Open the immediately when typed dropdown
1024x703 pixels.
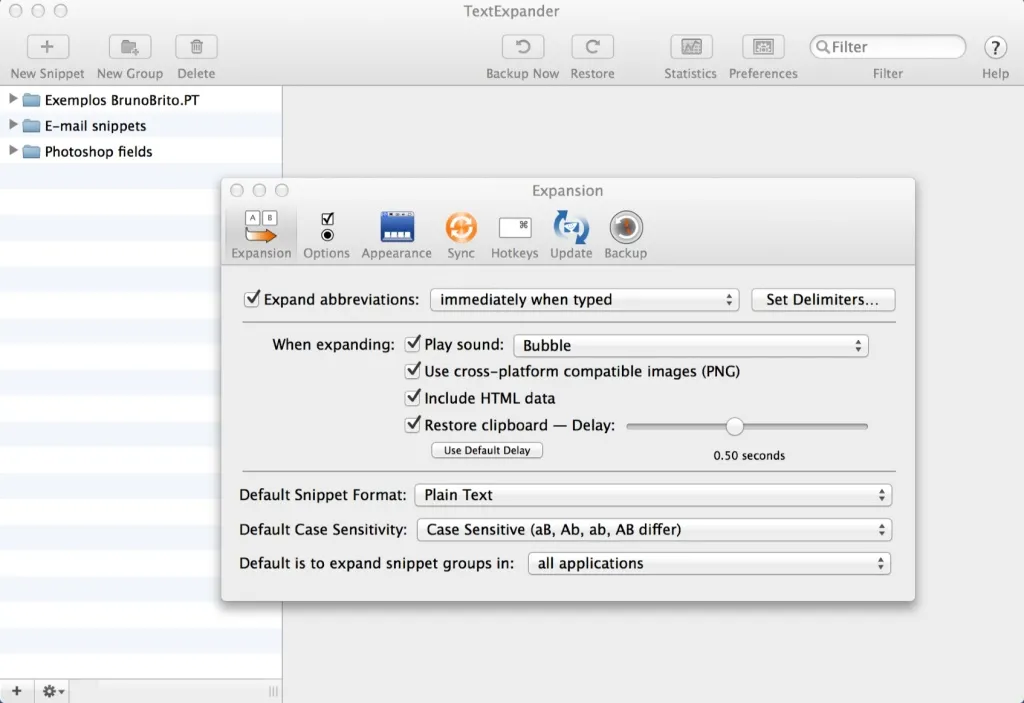coord(584,299)
